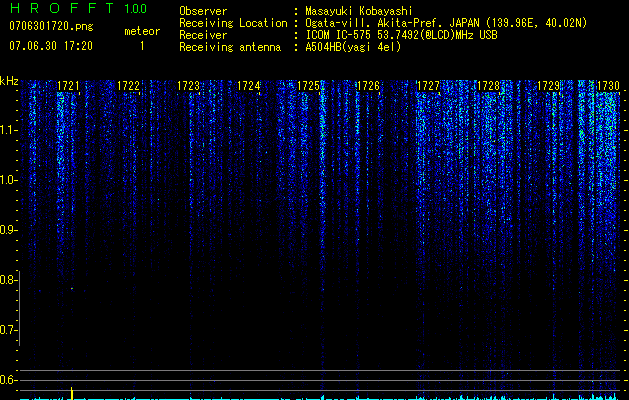This screenshot has width=629, height=400.
Task: Click the 1722 time marker
Action: (128, 86)
